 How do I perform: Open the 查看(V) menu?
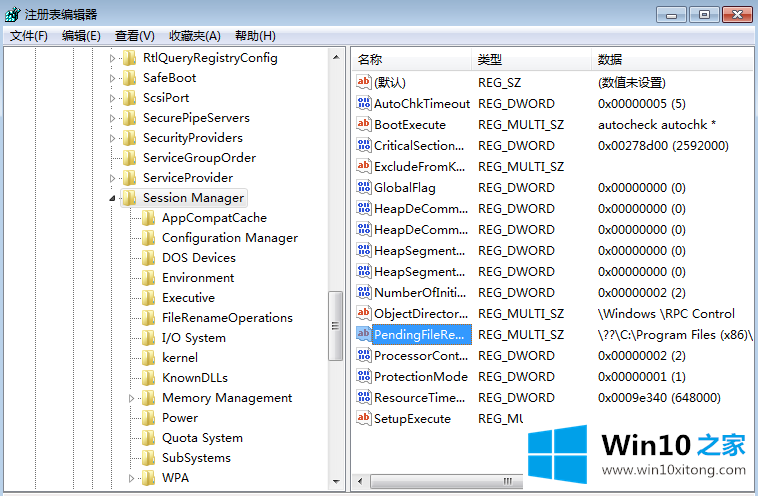point(135,36)
